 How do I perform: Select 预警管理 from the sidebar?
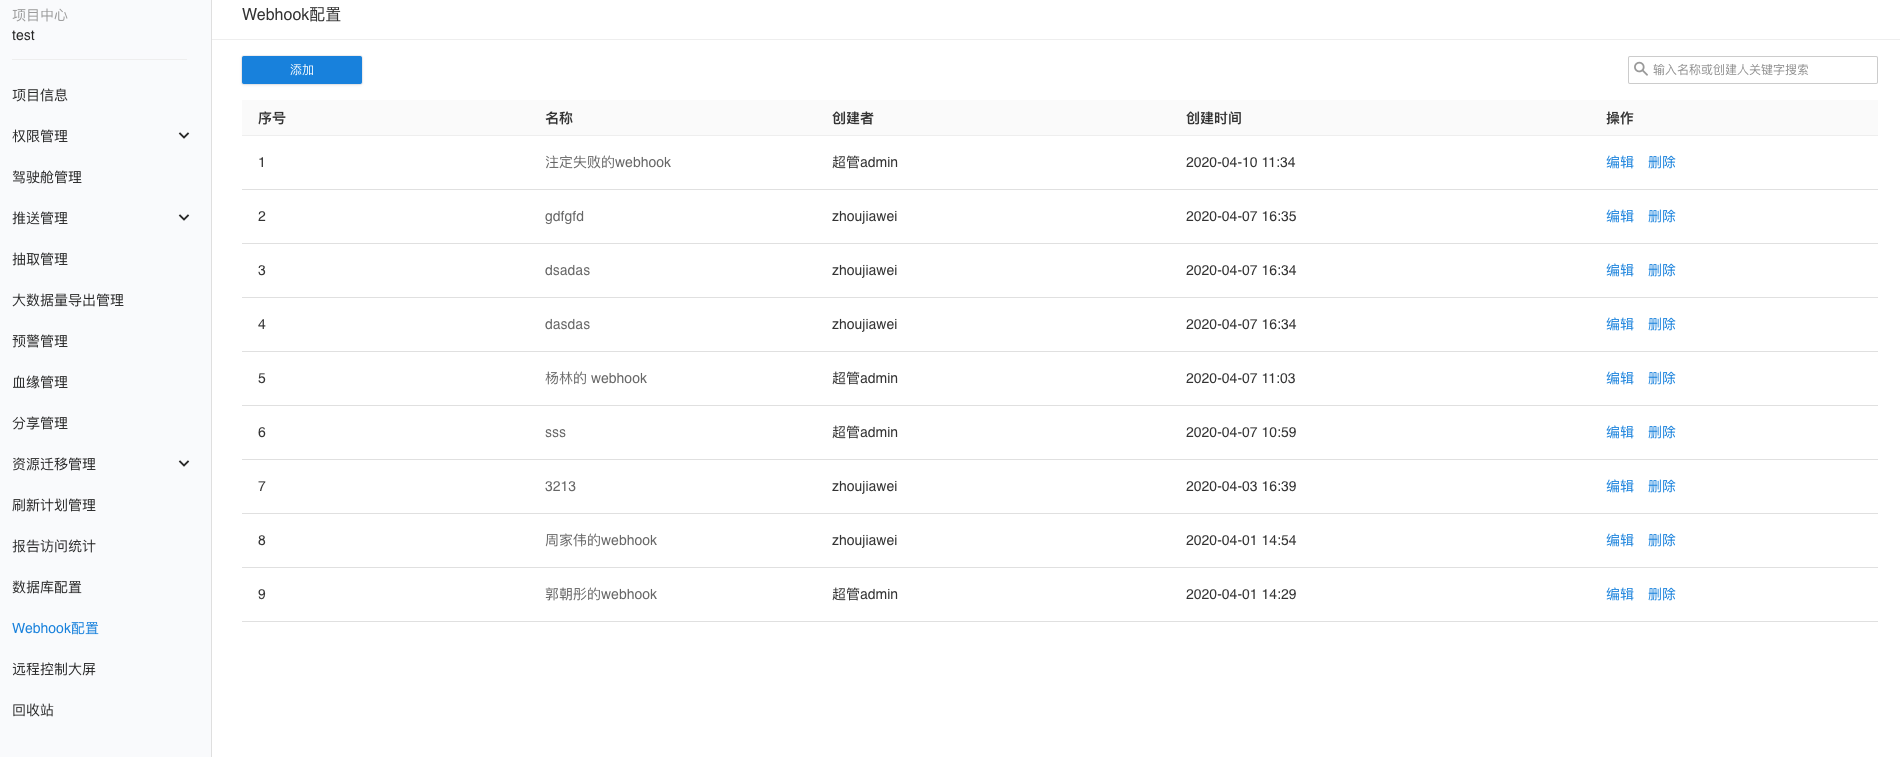pyautogui.click(x=40, y=341)
